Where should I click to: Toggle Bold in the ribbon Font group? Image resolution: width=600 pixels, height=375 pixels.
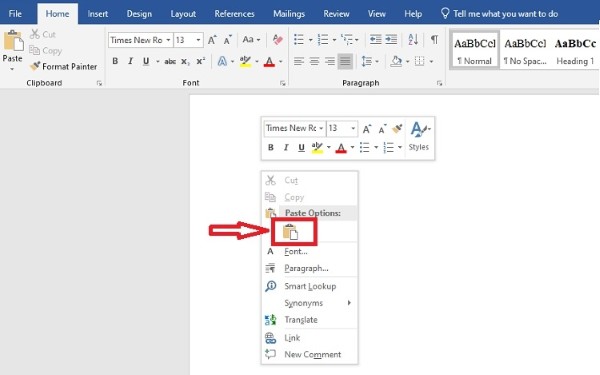click(x=115, y=61)
